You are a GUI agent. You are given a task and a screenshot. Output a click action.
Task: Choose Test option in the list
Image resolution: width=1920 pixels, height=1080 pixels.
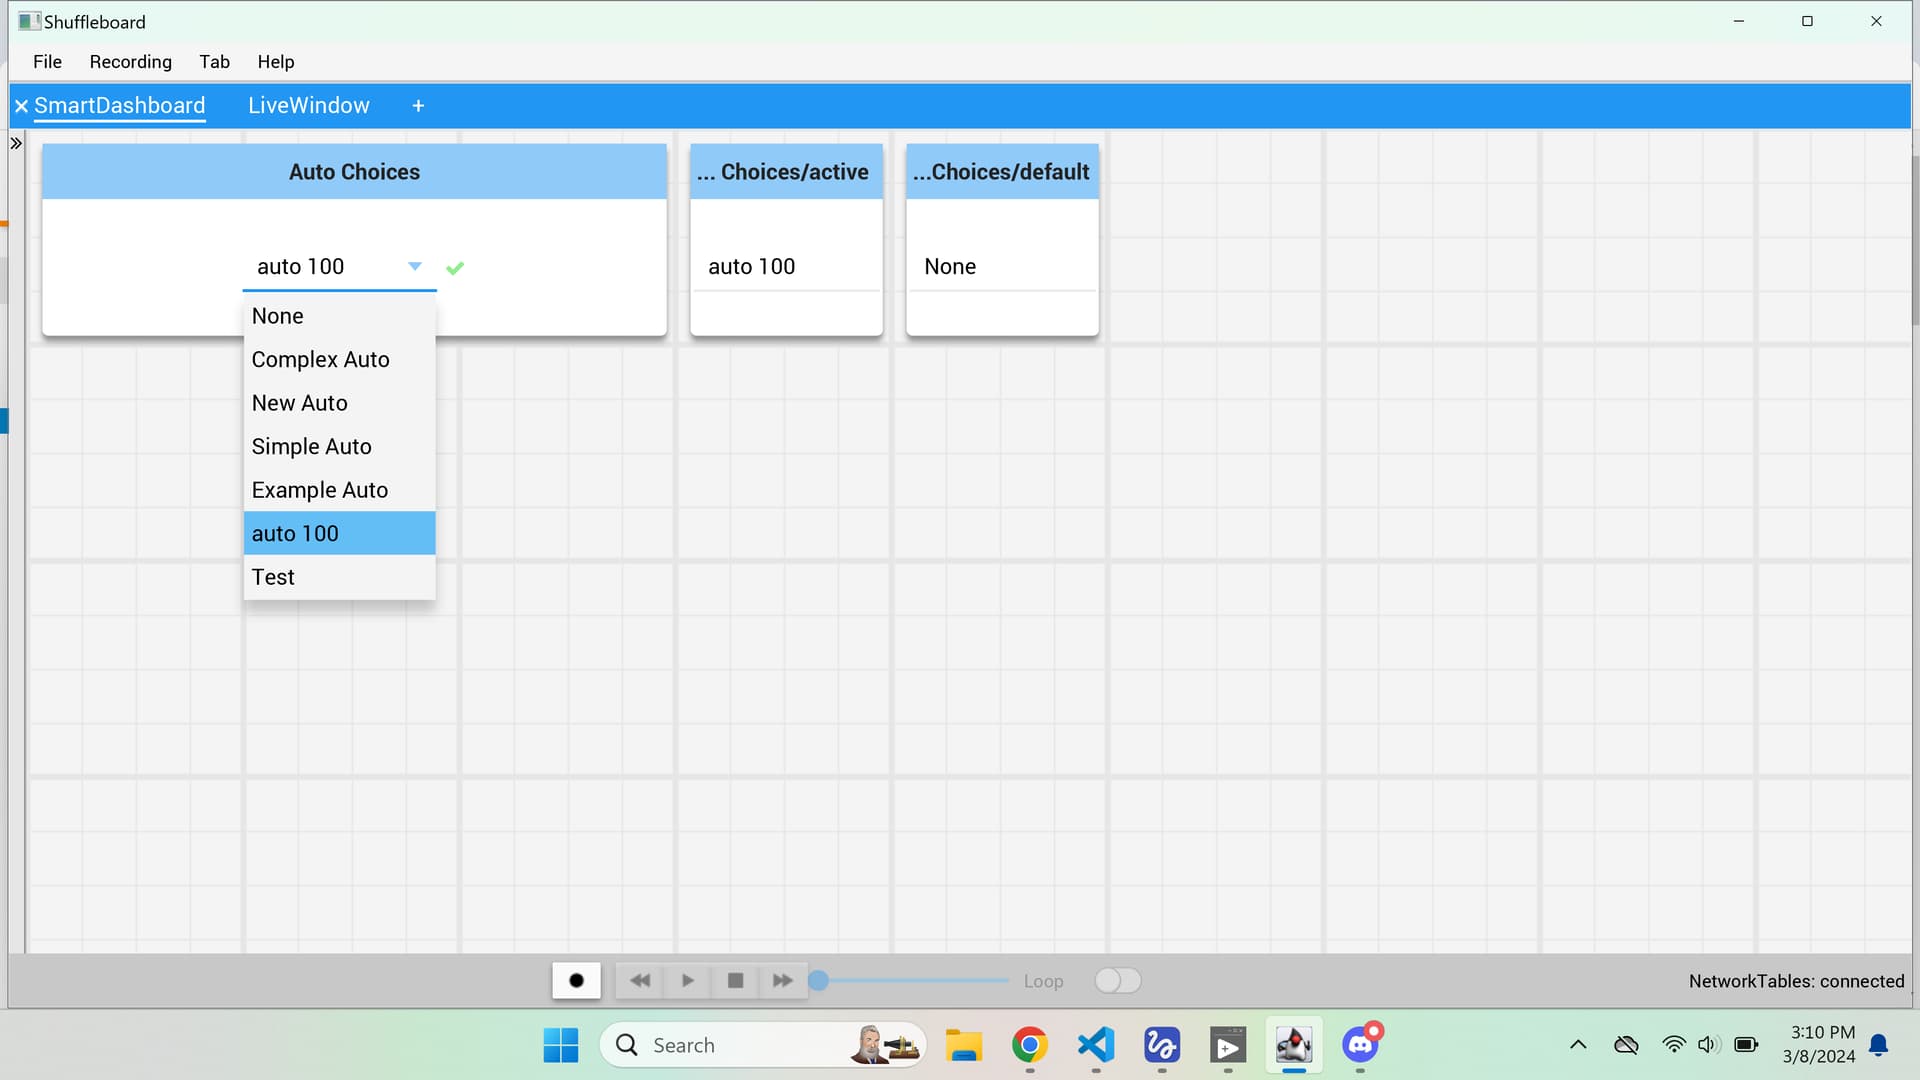click(274, 577)
